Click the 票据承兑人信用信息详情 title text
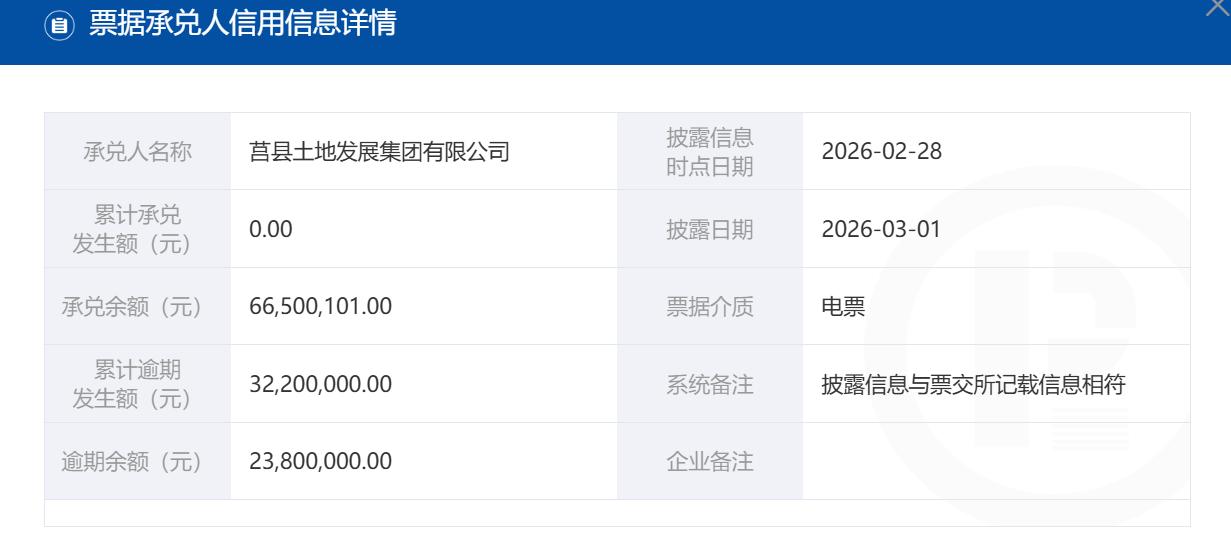Screen dimensions: 1231x535 click(243, 25)
